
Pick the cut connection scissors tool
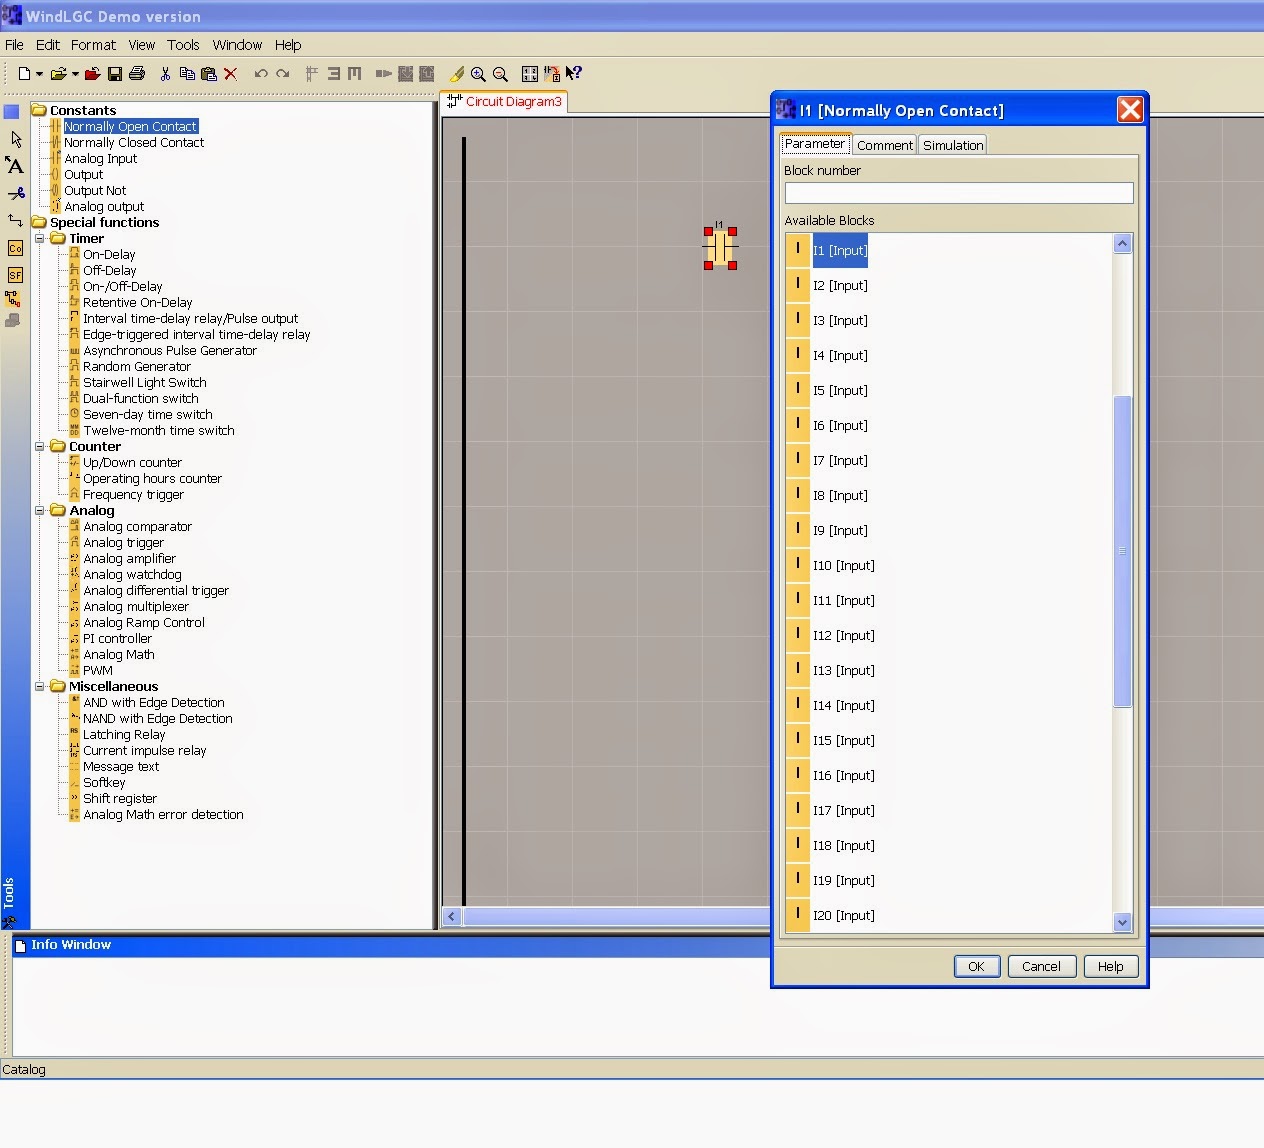point(15,194)
